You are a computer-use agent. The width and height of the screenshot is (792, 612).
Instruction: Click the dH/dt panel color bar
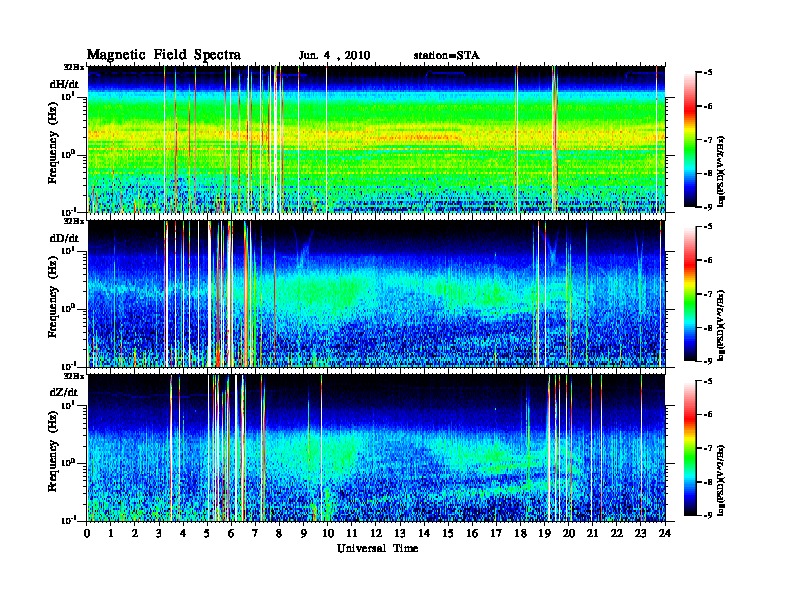pos(690,139)
